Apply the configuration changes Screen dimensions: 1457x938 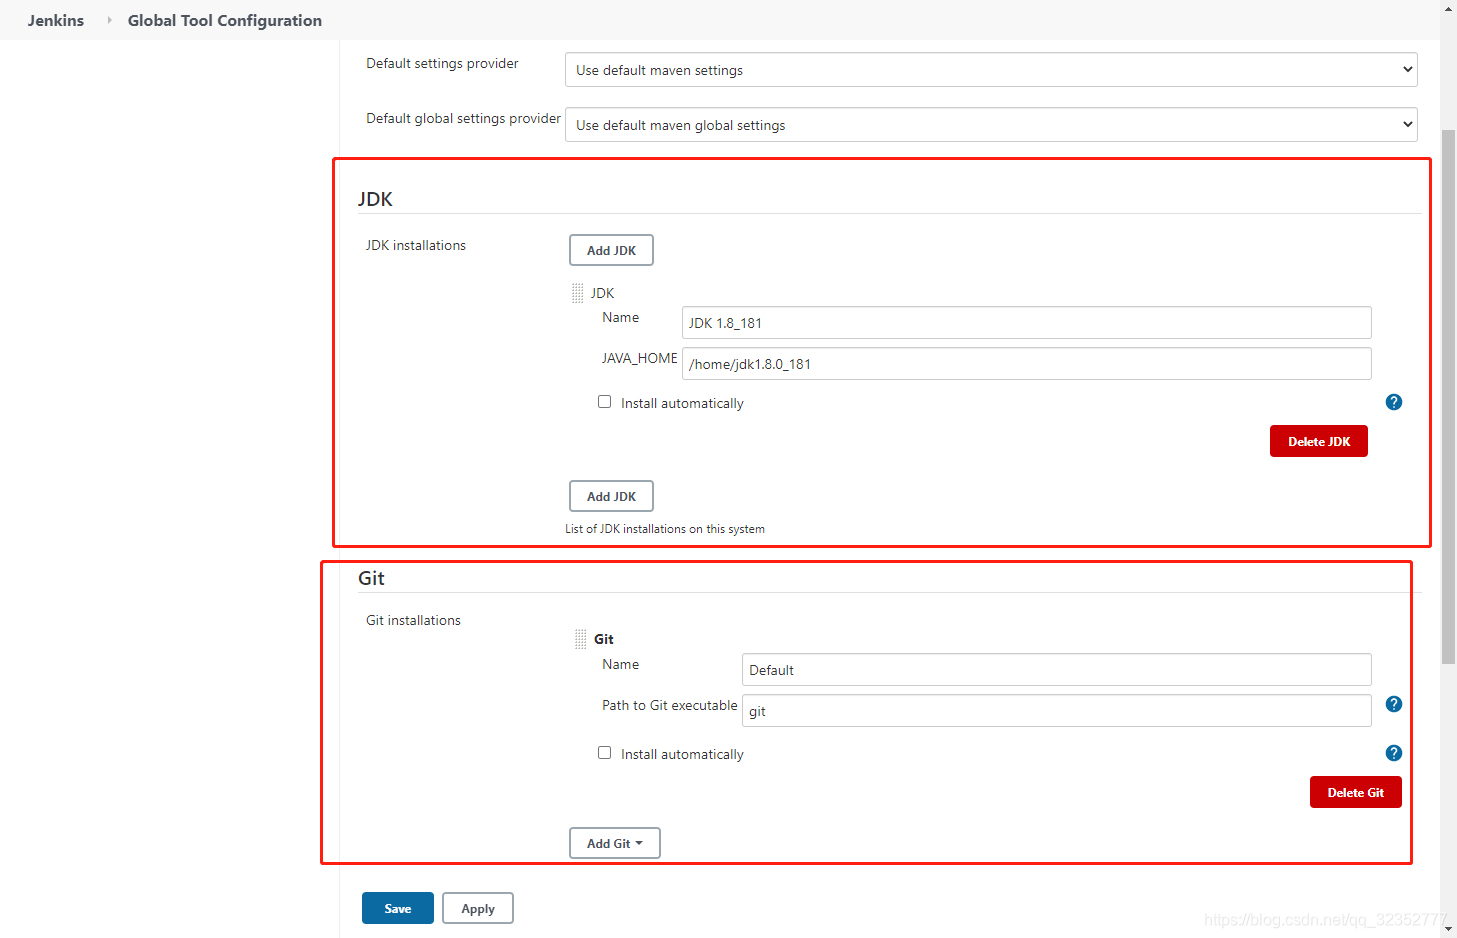click(x=478, y=908)
